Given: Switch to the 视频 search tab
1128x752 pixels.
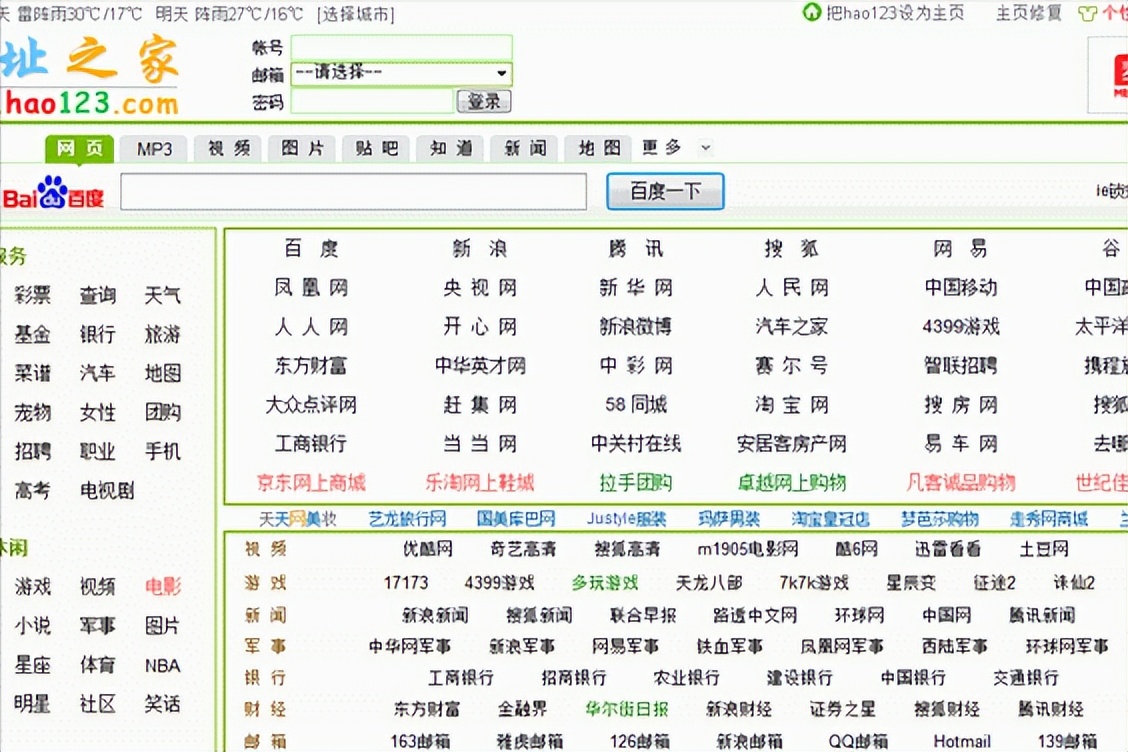Looking at the screenshot, I should 229,148.
